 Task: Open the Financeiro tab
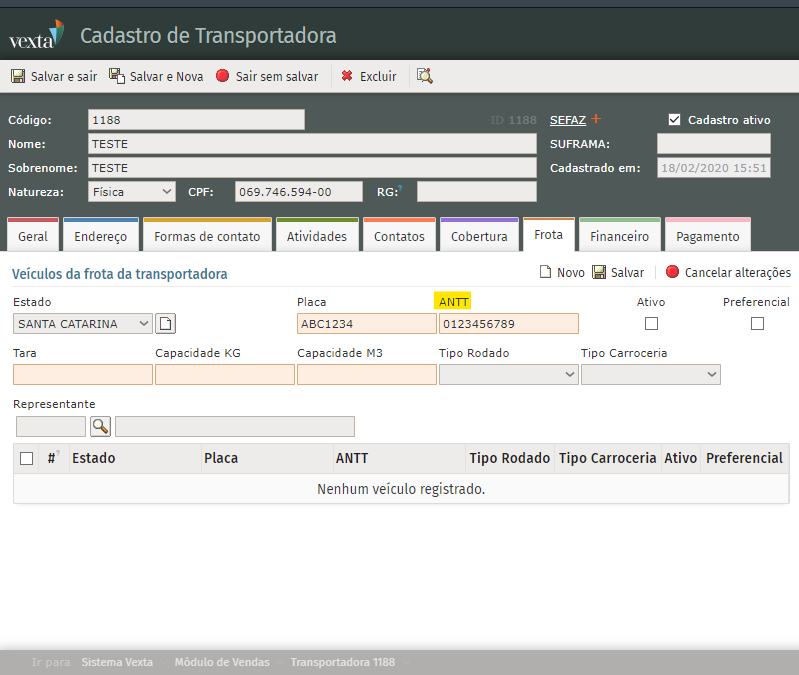coord(619,236)
